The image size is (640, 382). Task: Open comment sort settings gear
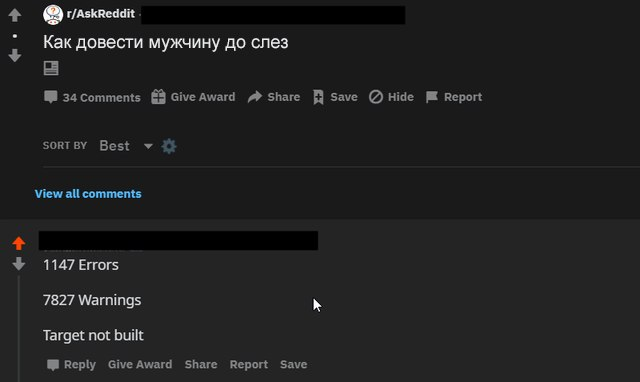click(x=169, y=146)
